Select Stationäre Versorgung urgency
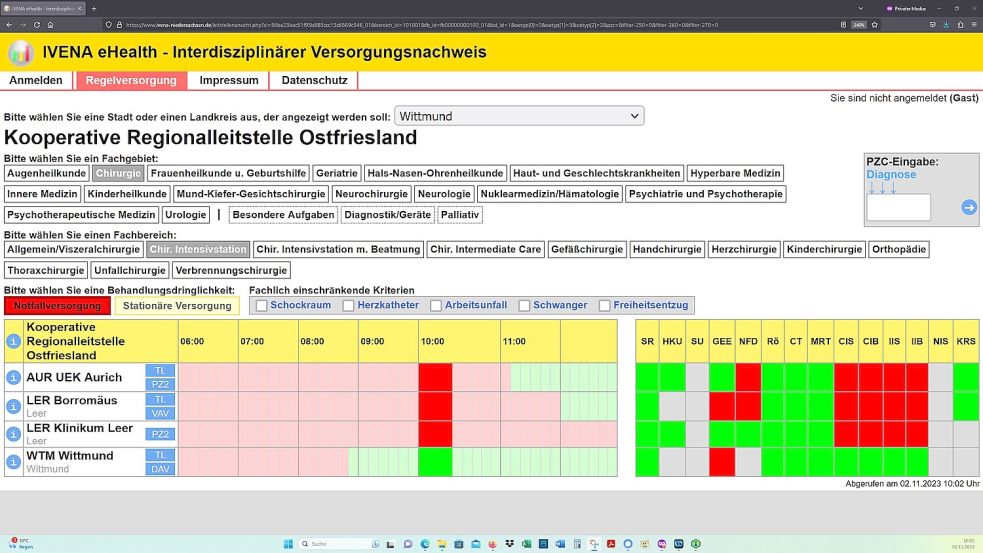Screen dimensions: 983x553 click(177, 306)
